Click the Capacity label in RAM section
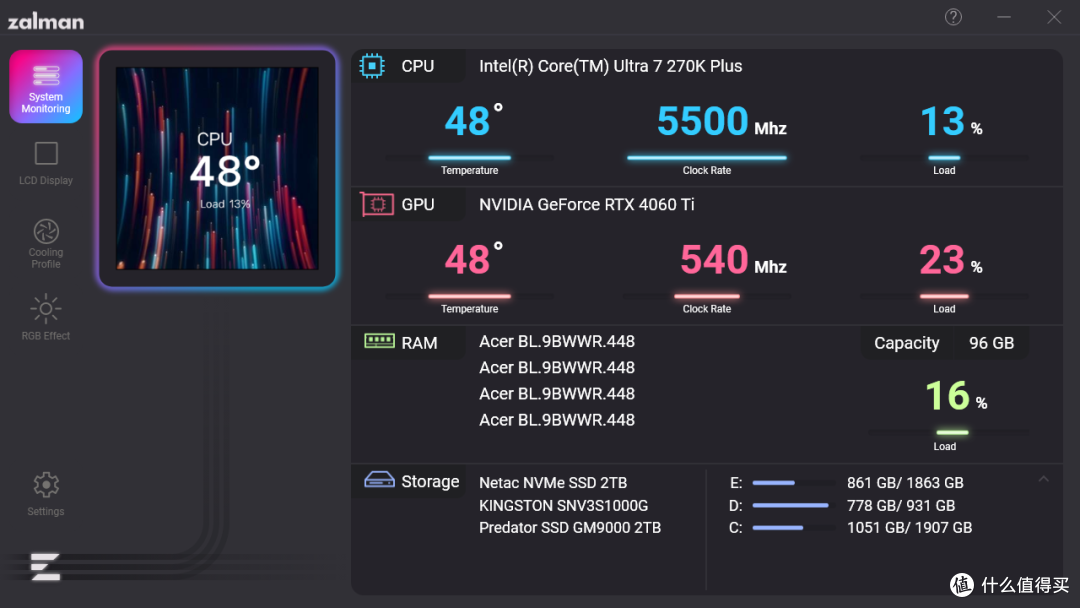This screenshot has height=608, width=1080. click(x=906, y=343)
